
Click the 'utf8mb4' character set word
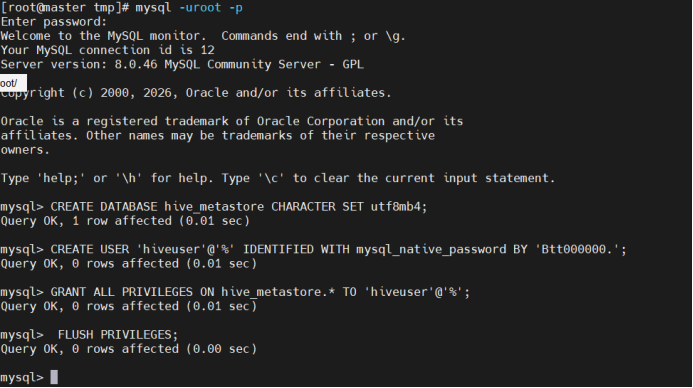pos(399,207)
